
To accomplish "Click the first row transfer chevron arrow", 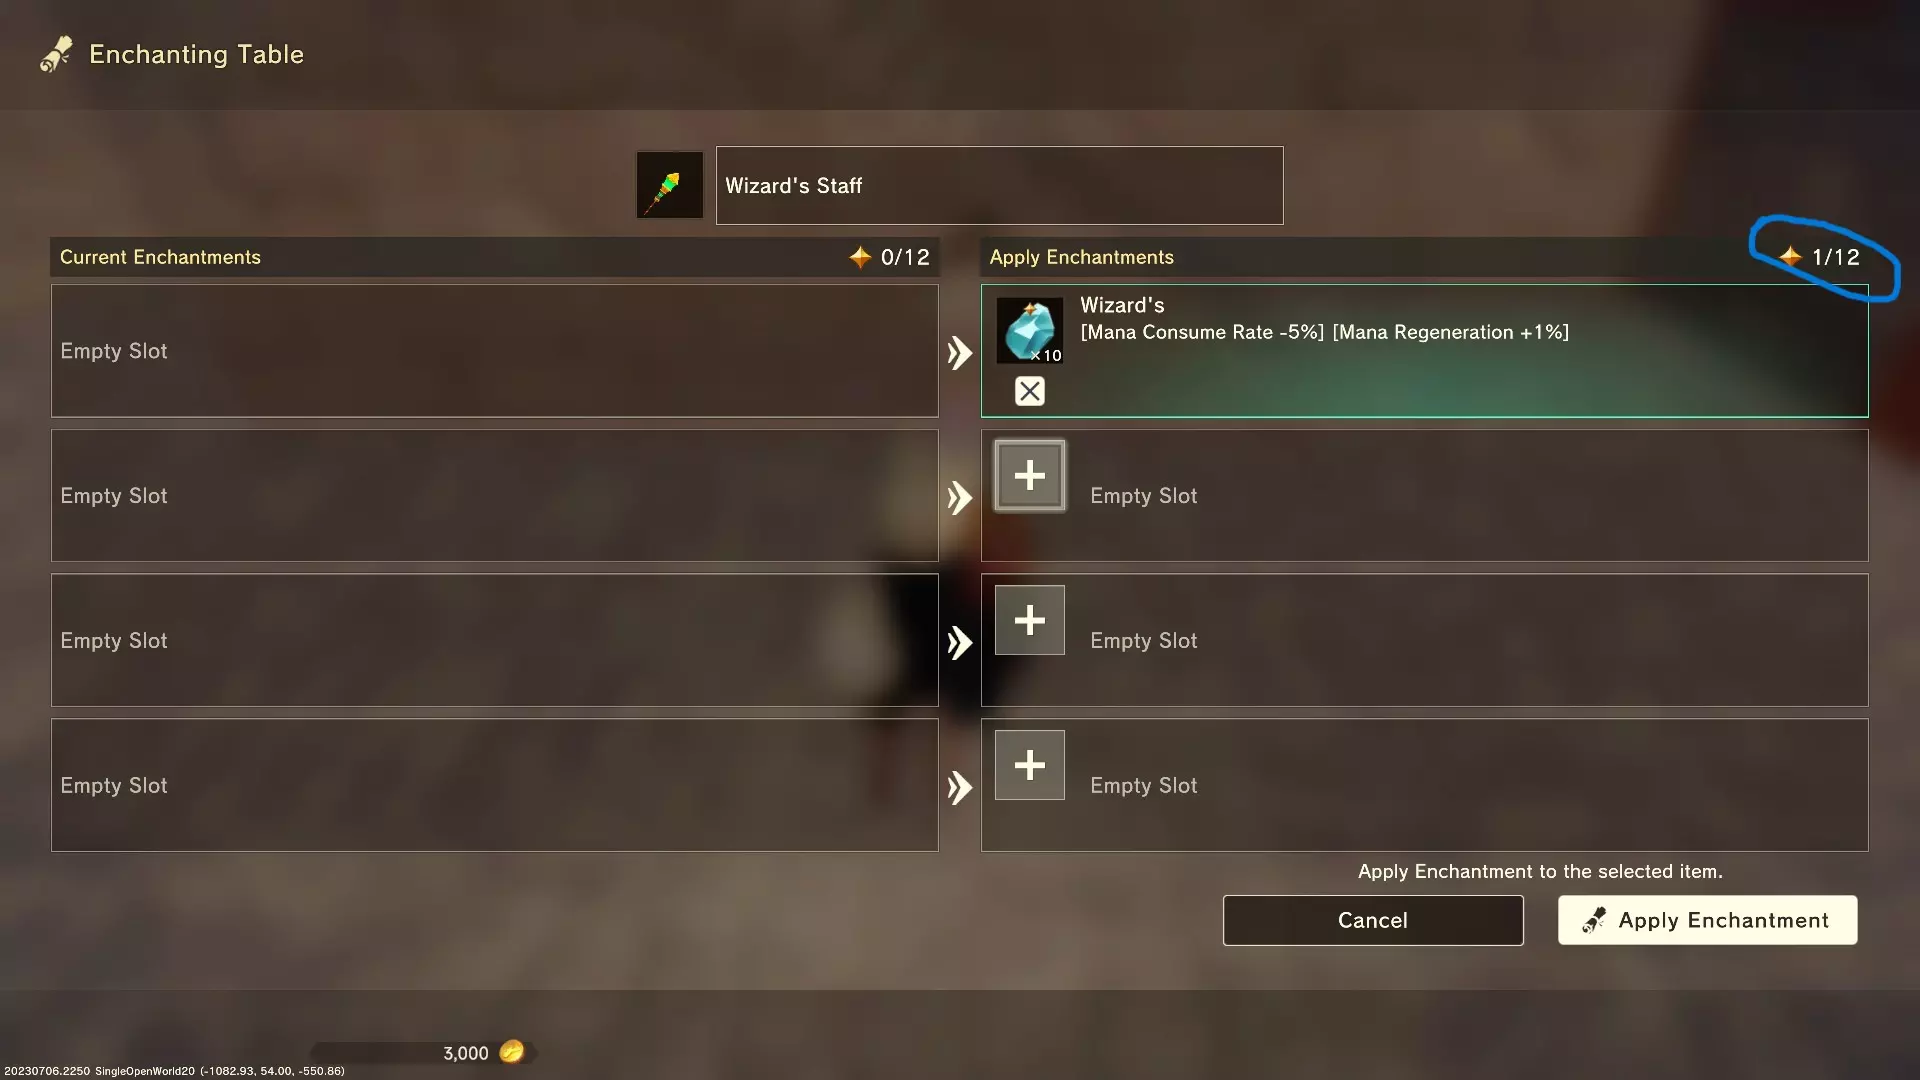I will click(x=960, y=352).
